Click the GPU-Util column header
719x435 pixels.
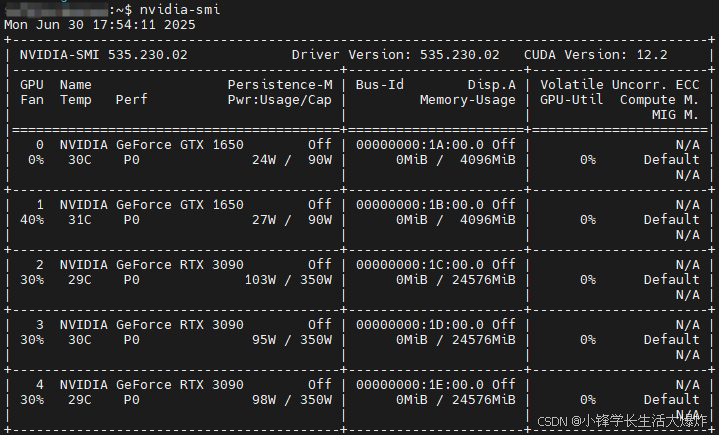coord(572,100)
